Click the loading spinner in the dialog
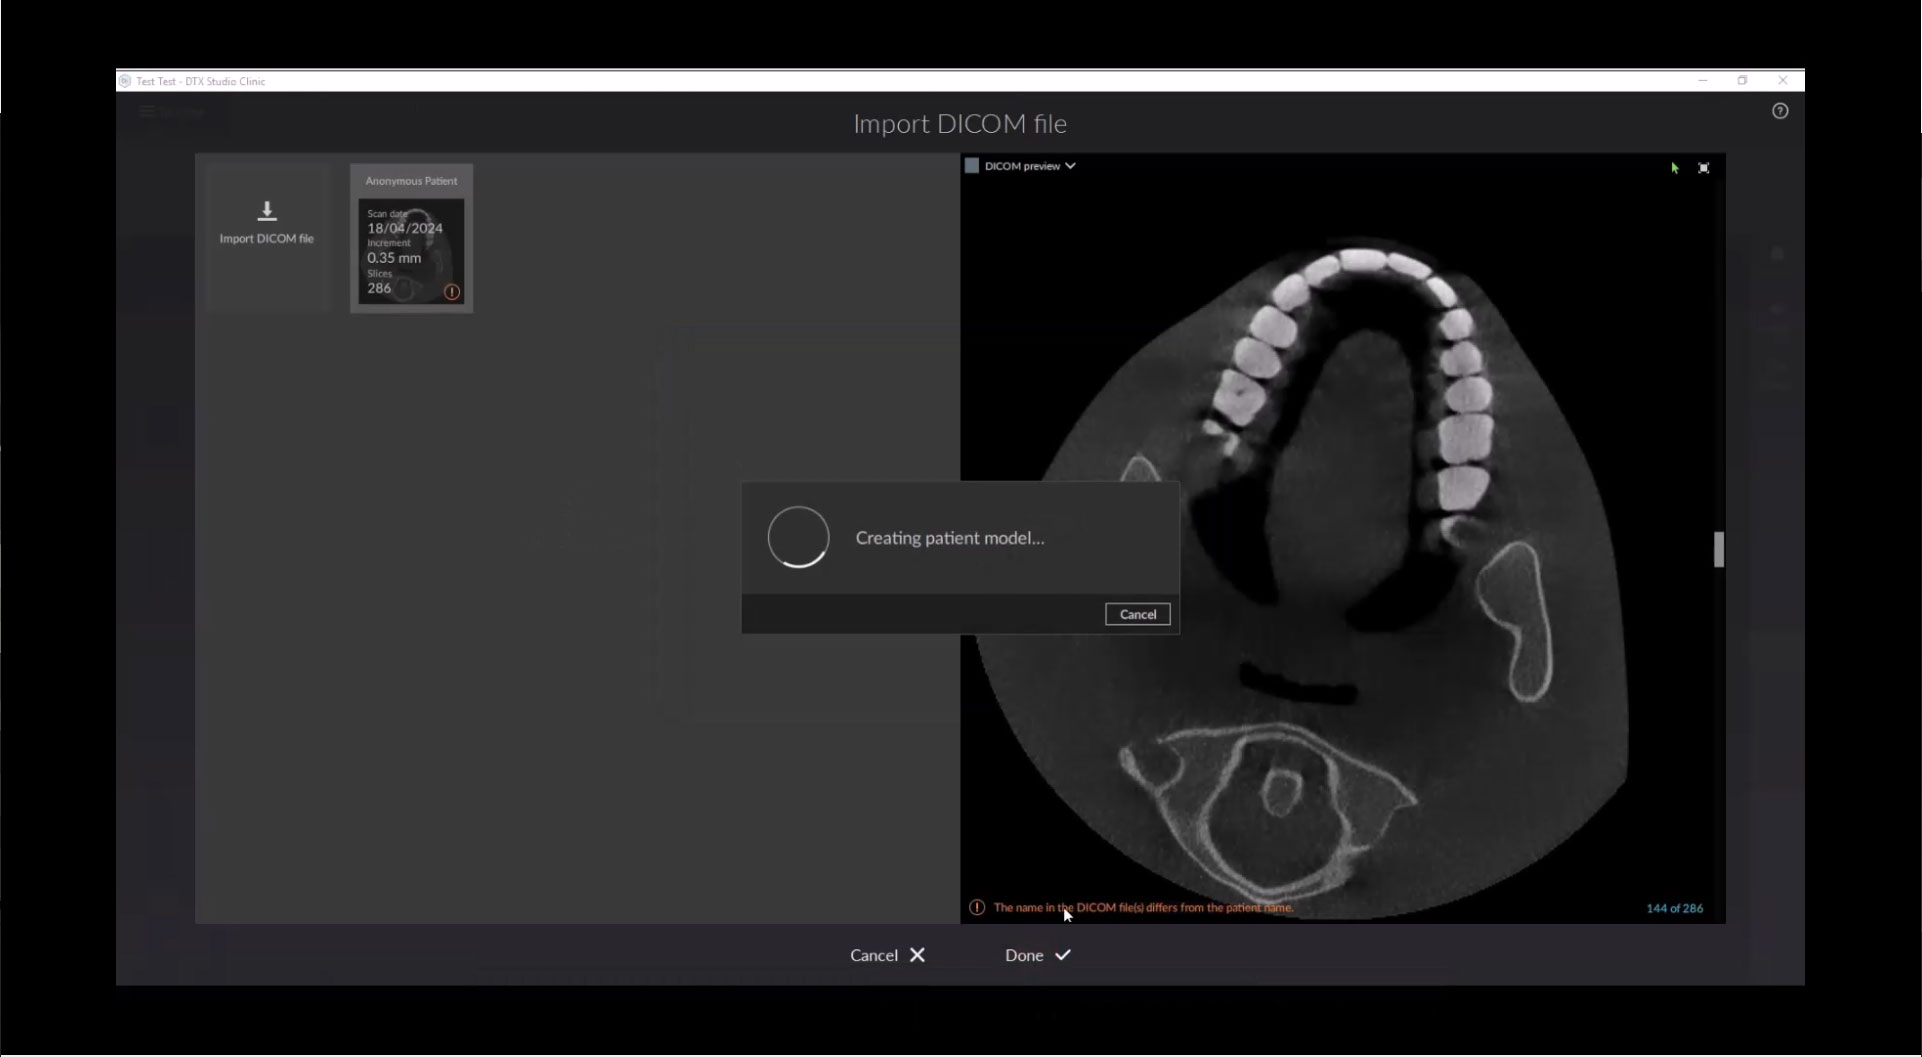The height and width of the screenshot is (1057, 1922). [798, 537]
